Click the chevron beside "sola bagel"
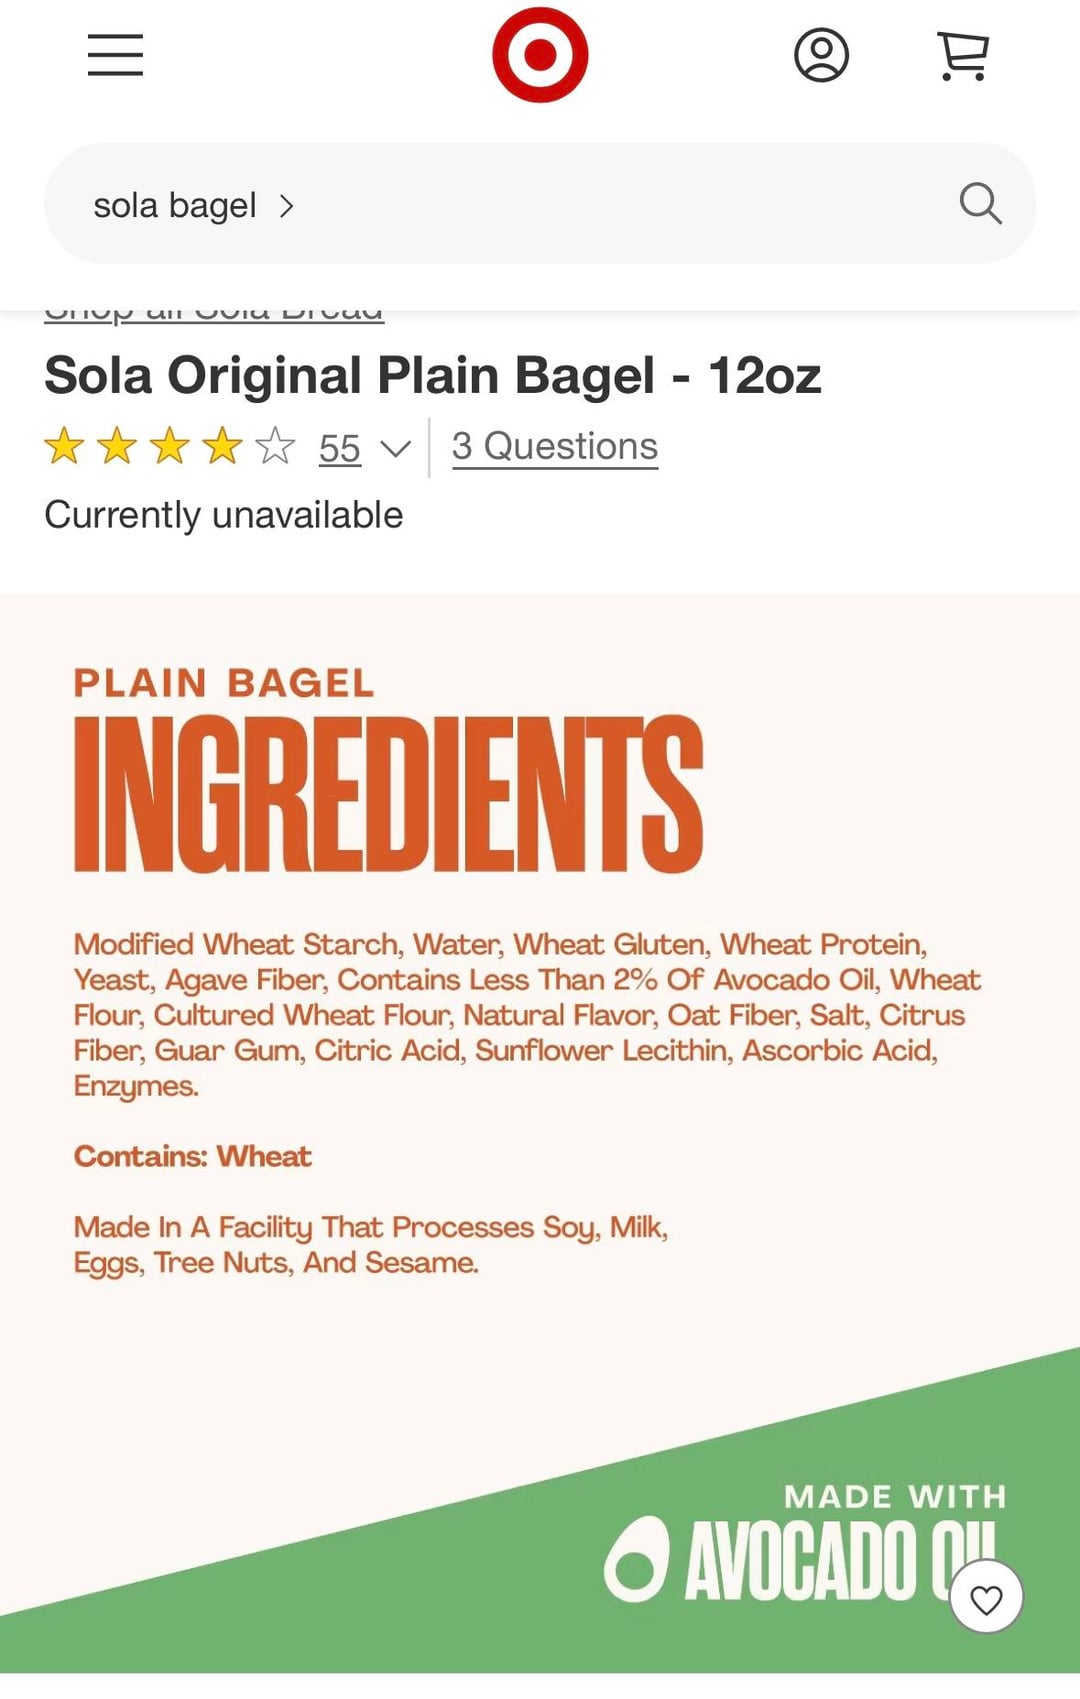 point(287,206)
